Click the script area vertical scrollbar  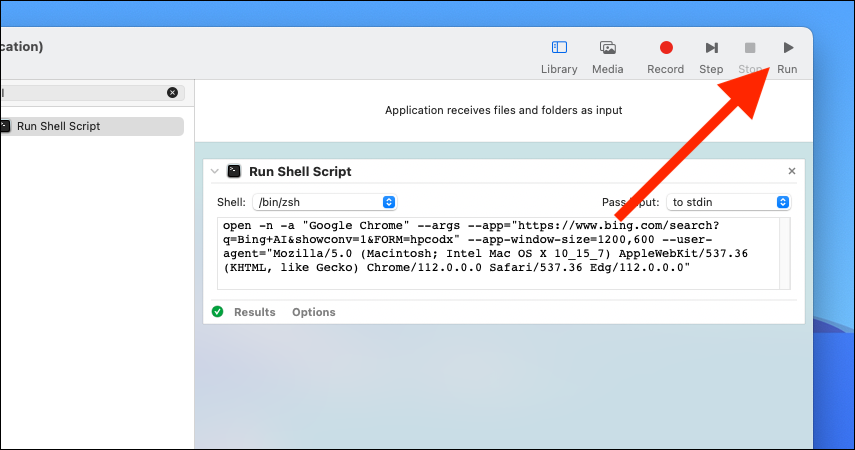(x=785, y=253)
